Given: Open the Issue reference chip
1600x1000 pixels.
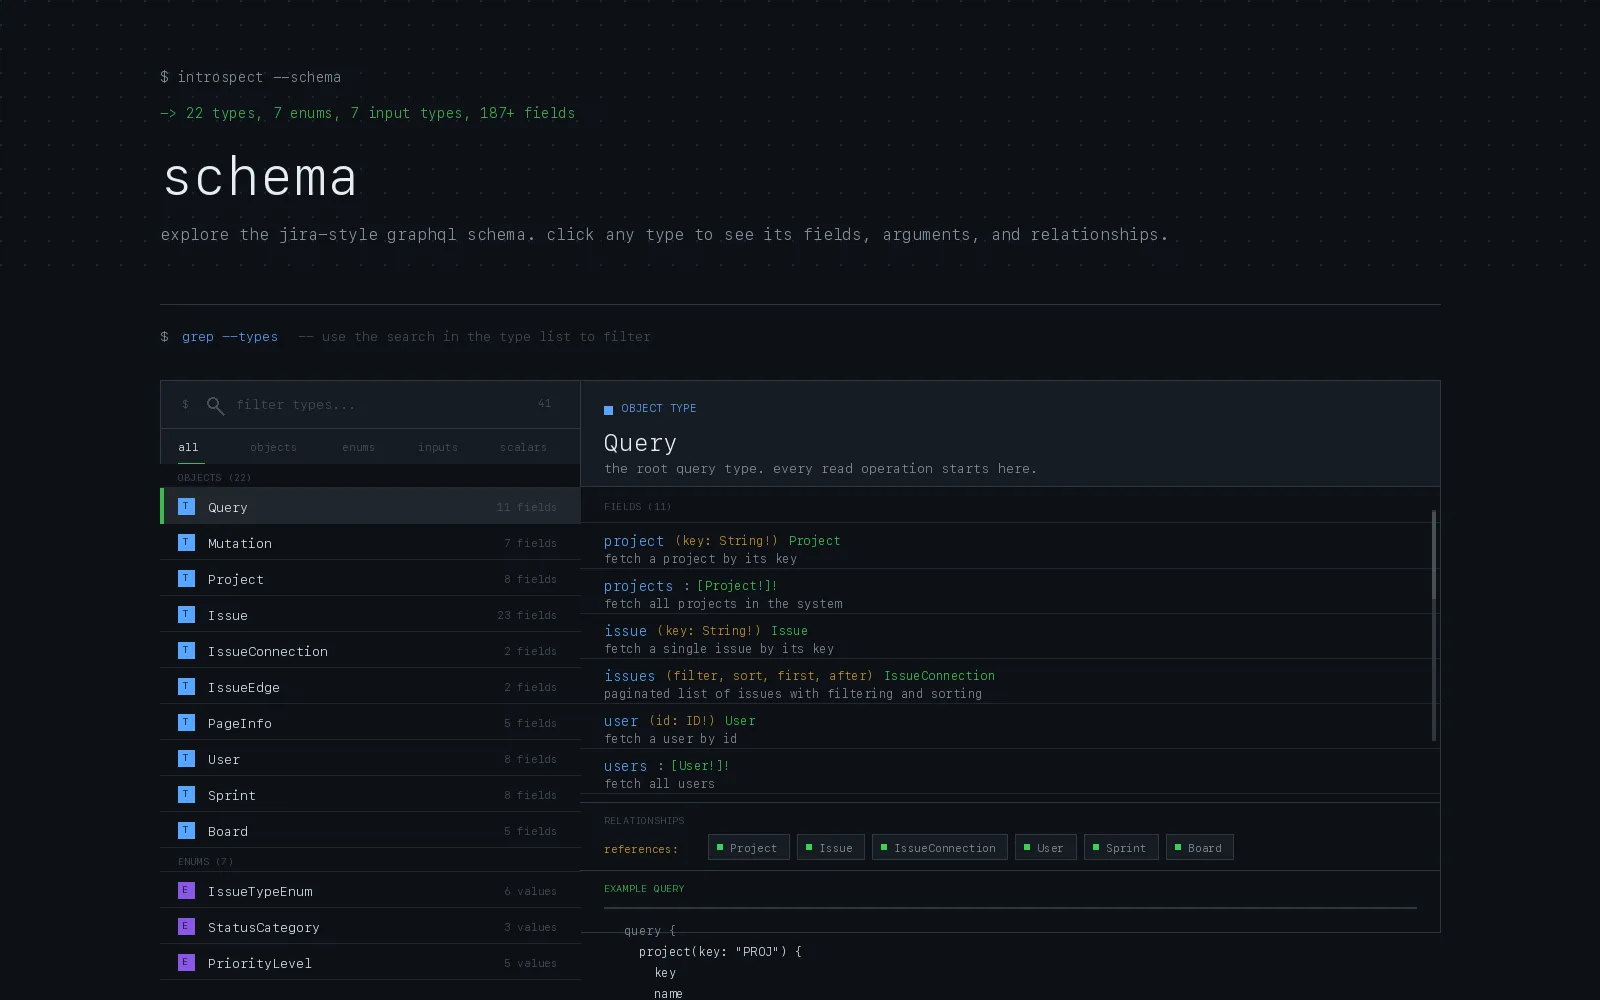Looking at the screenshot, I should pyautogui.click(x=831, y=847).
